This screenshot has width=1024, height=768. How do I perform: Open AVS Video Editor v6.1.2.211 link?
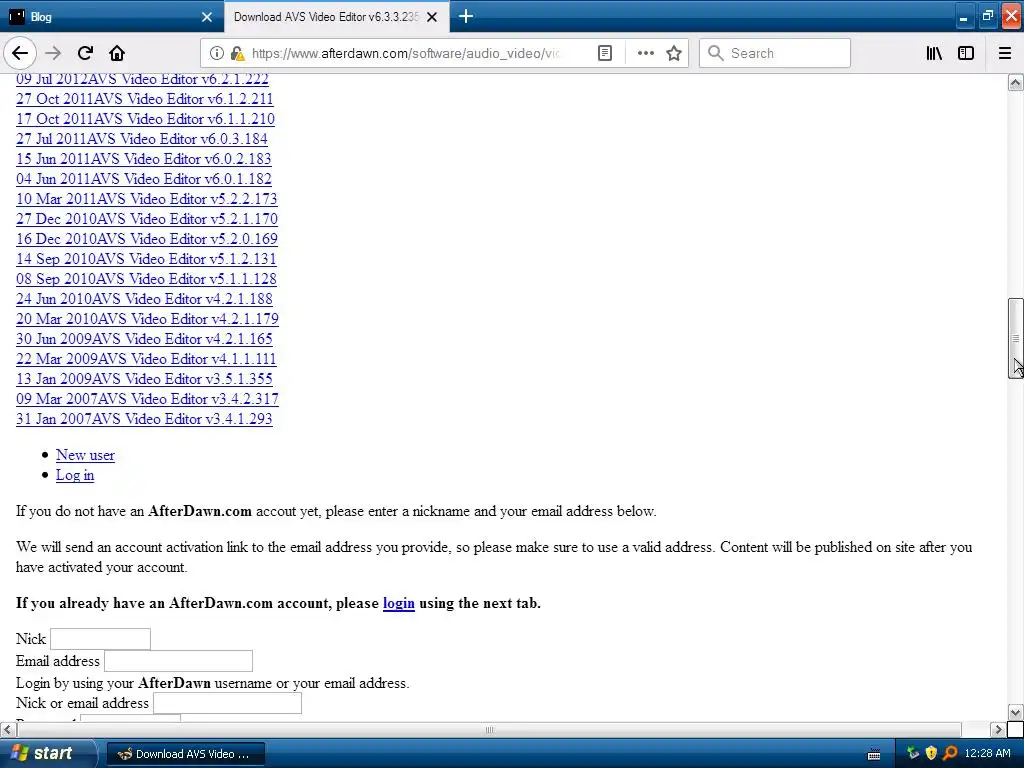click(144, 99)
